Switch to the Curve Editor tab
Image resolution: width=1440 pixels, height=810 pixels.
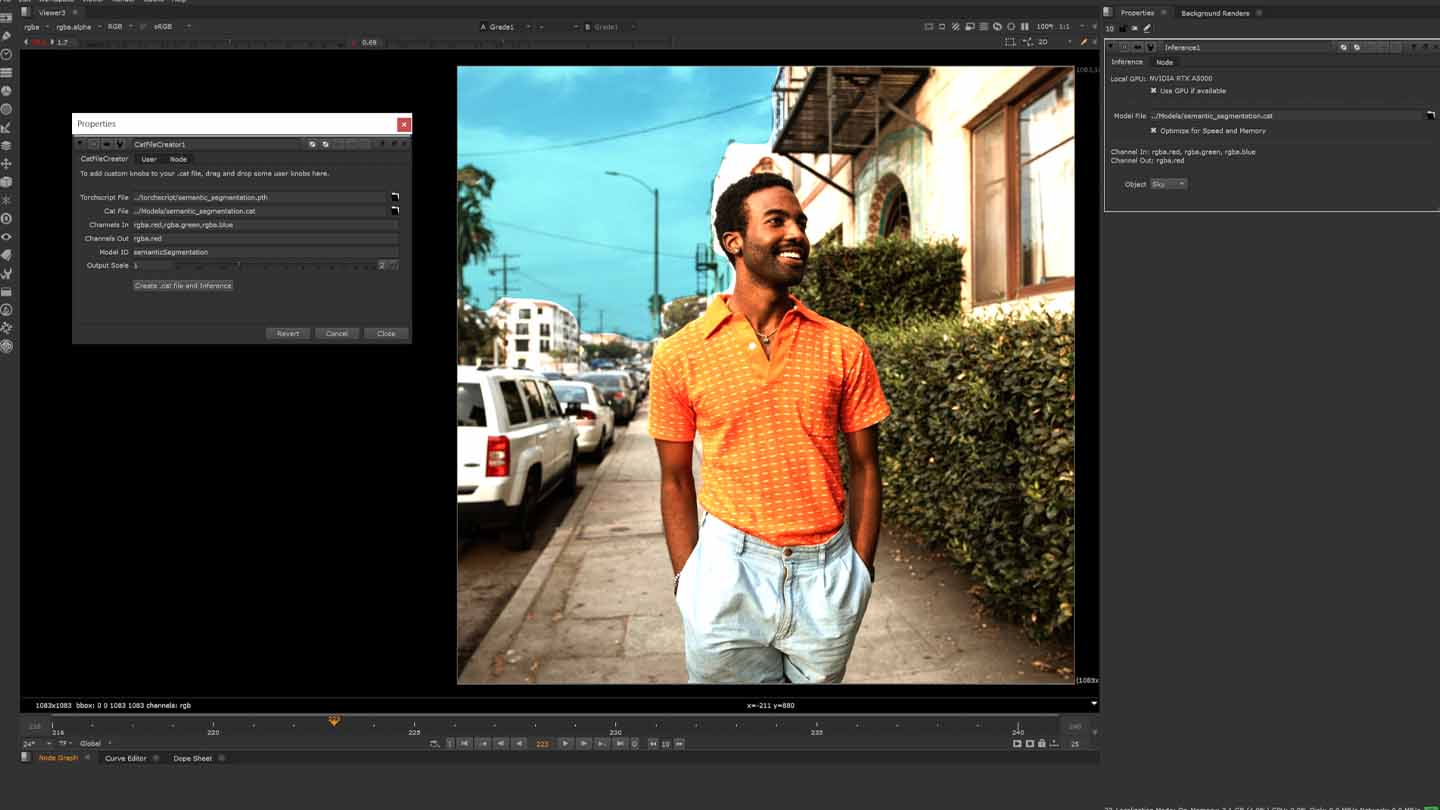(125, 758)
